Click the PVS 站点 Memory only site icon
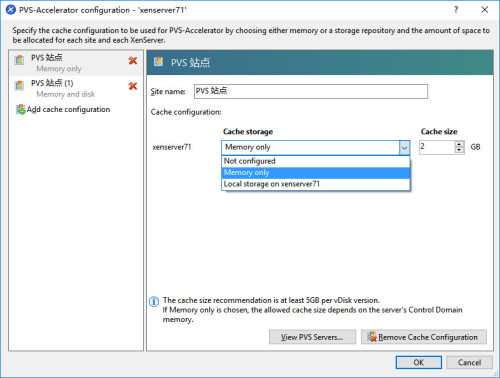 pos(19,60)
